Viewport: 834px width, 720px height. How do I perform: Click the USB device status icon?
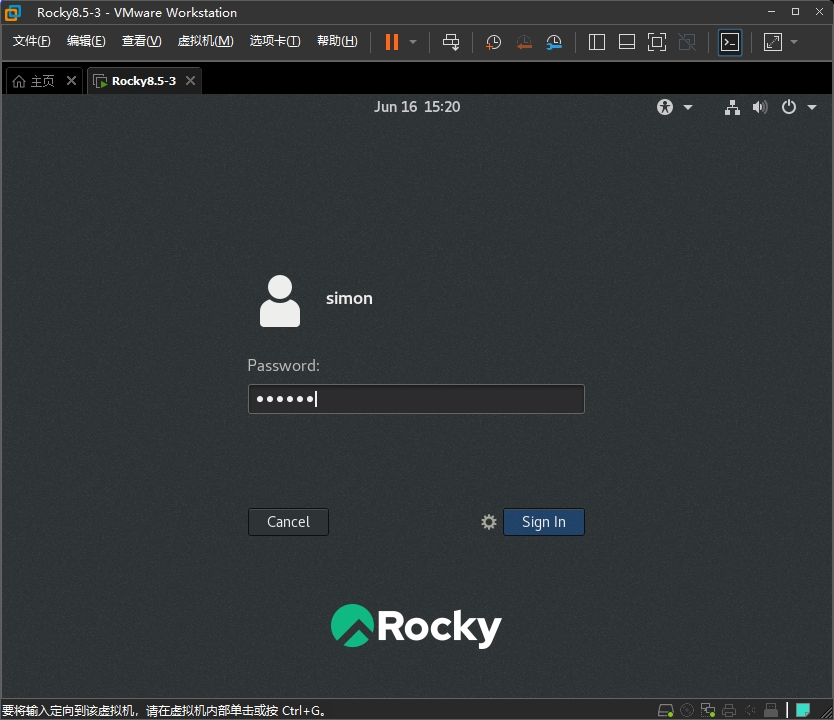771,710
